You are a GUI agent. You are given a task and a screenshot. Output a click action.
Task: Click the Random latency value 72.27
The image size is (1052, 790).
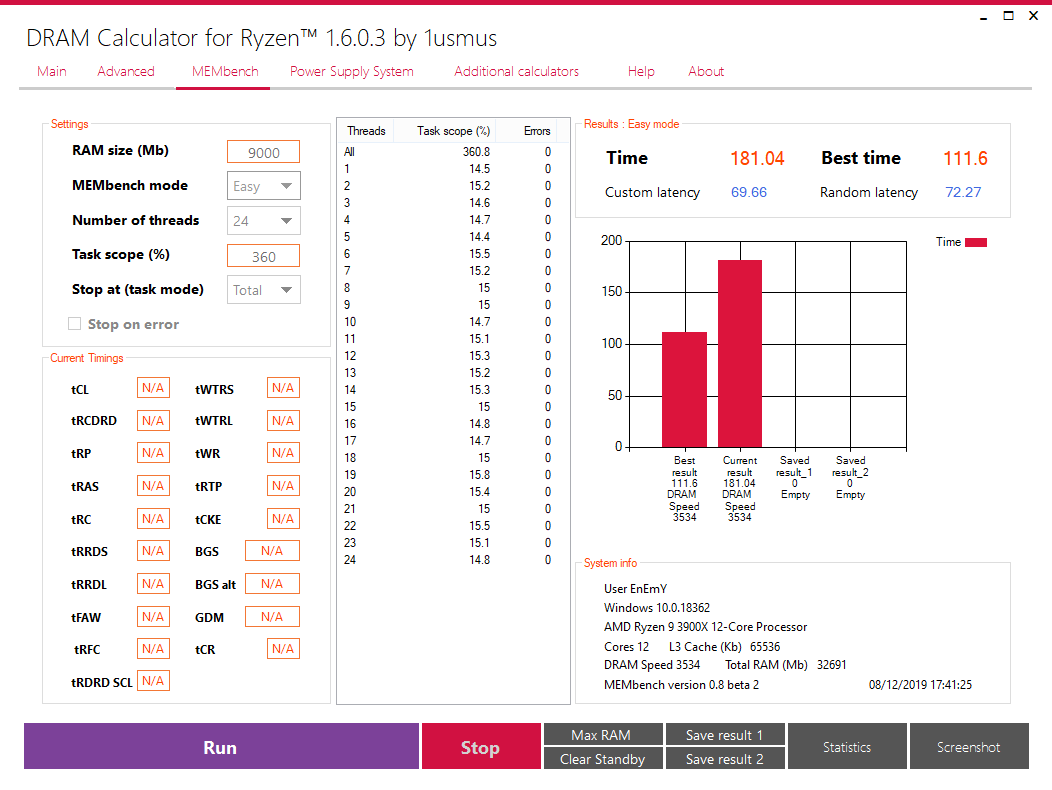(x=963, y=193)
